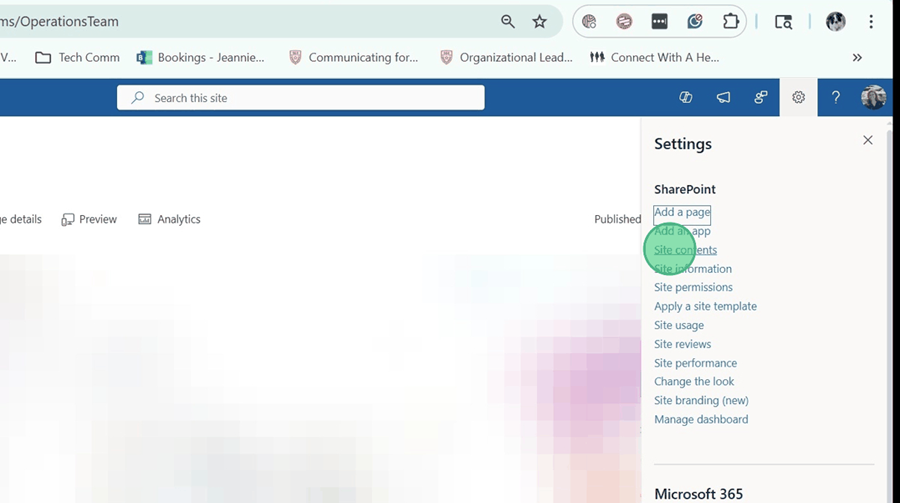Image resolution: width=900 pixels, height=503 pixels.
Task: Click the Search this site field
Action: tap(300, 98)
